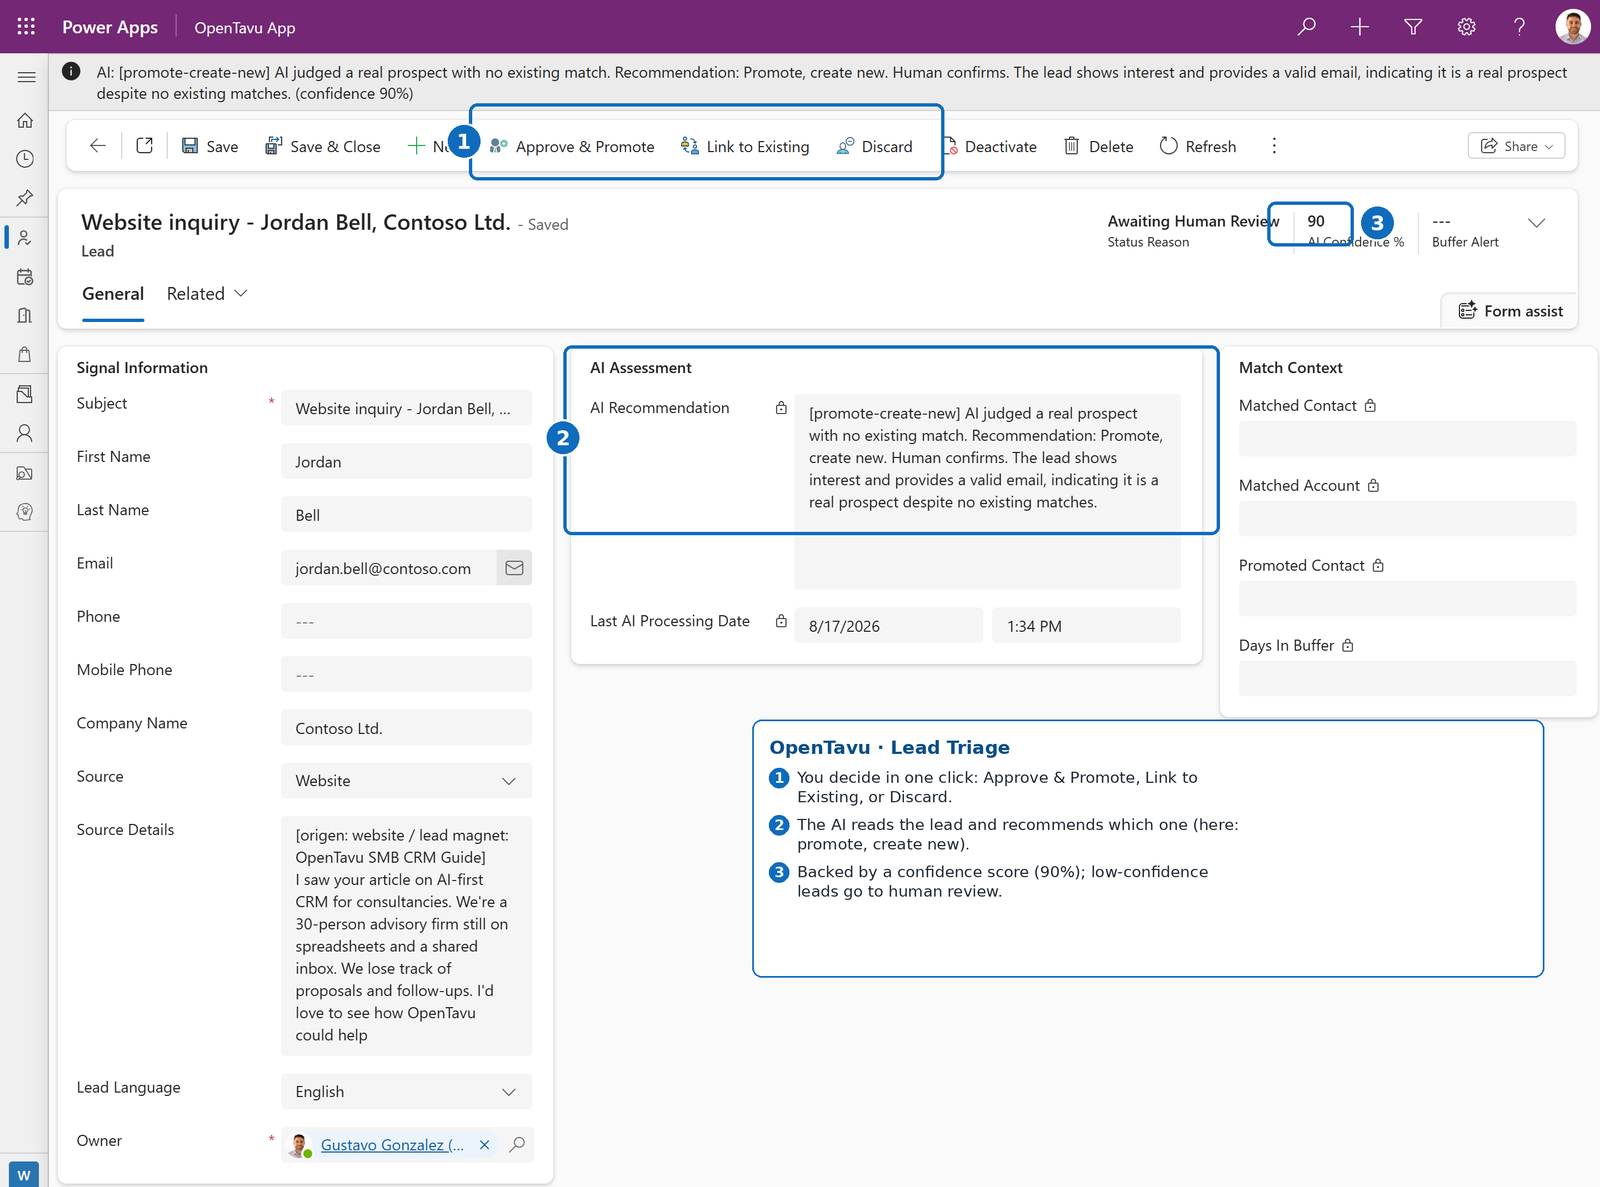Viewport: 1600px width, 1187px height.
Task: Open the user profile avatar
Action: [x=1573, y=27]
